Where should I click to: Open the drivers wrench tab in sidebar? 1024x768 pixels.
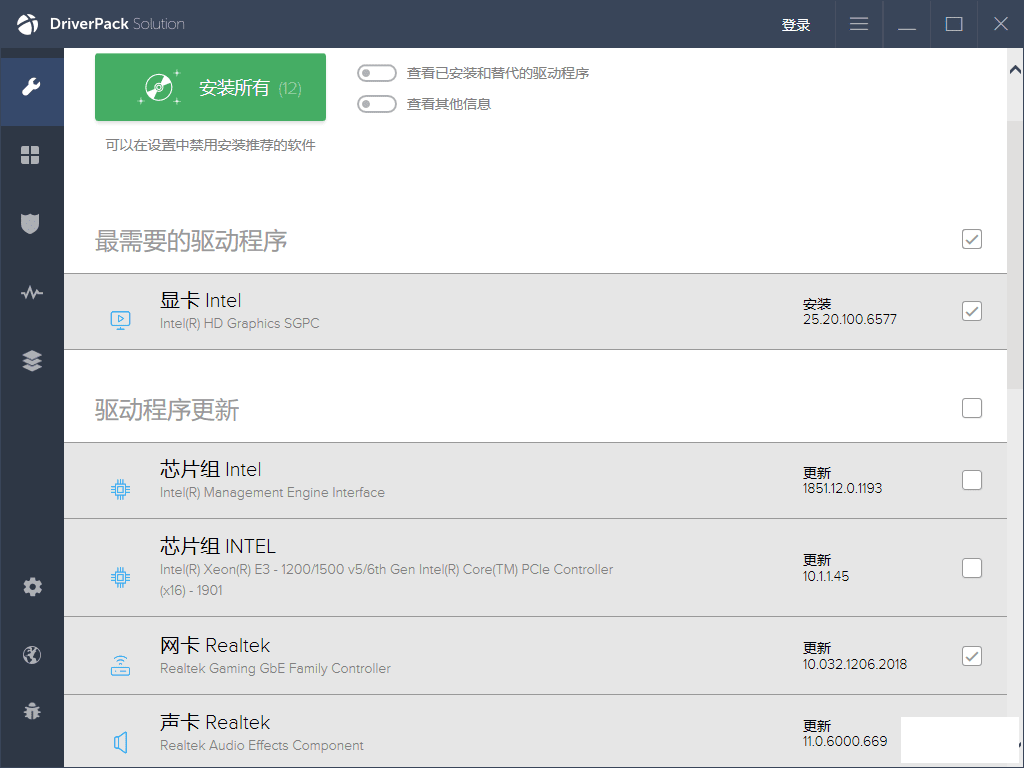pos(31,86)
